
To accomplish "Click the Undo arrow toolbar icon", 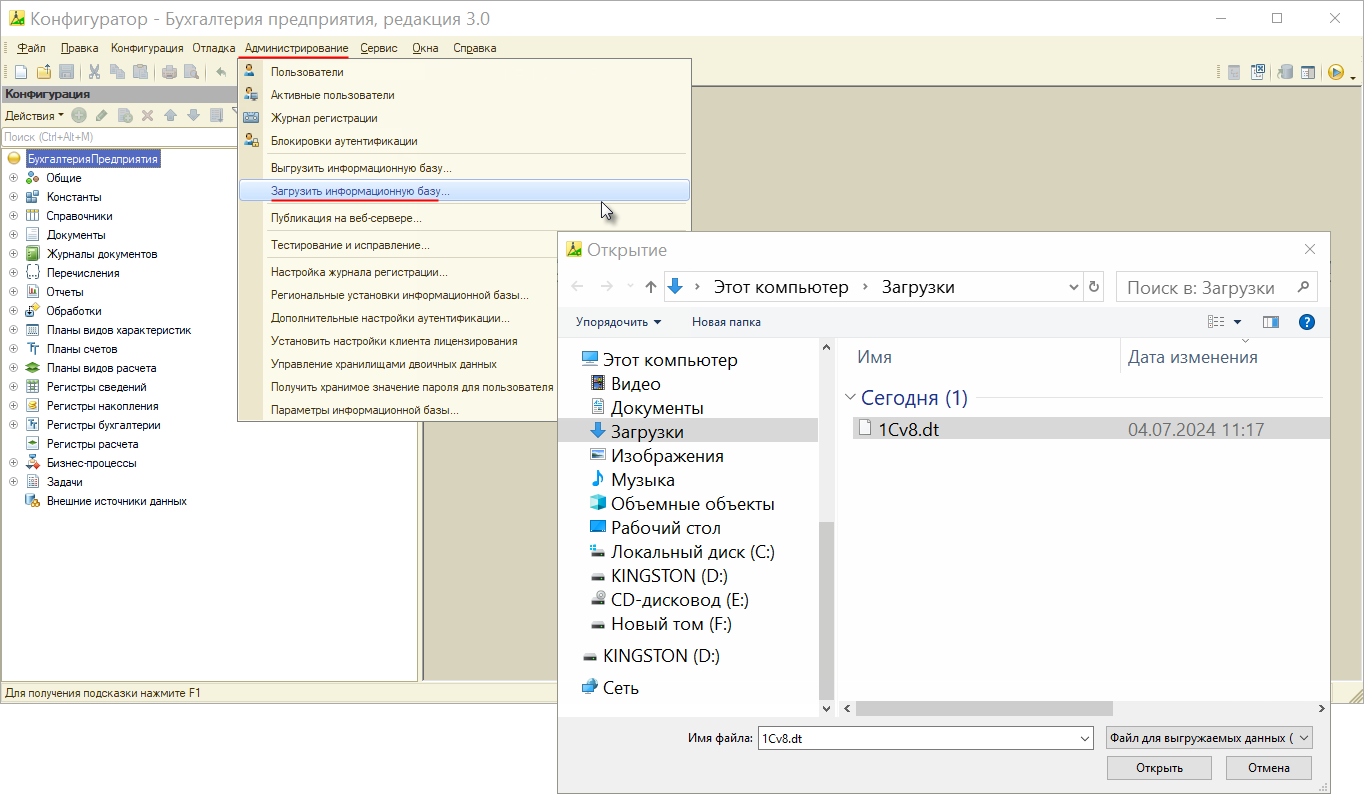I will tap(221, 72).
